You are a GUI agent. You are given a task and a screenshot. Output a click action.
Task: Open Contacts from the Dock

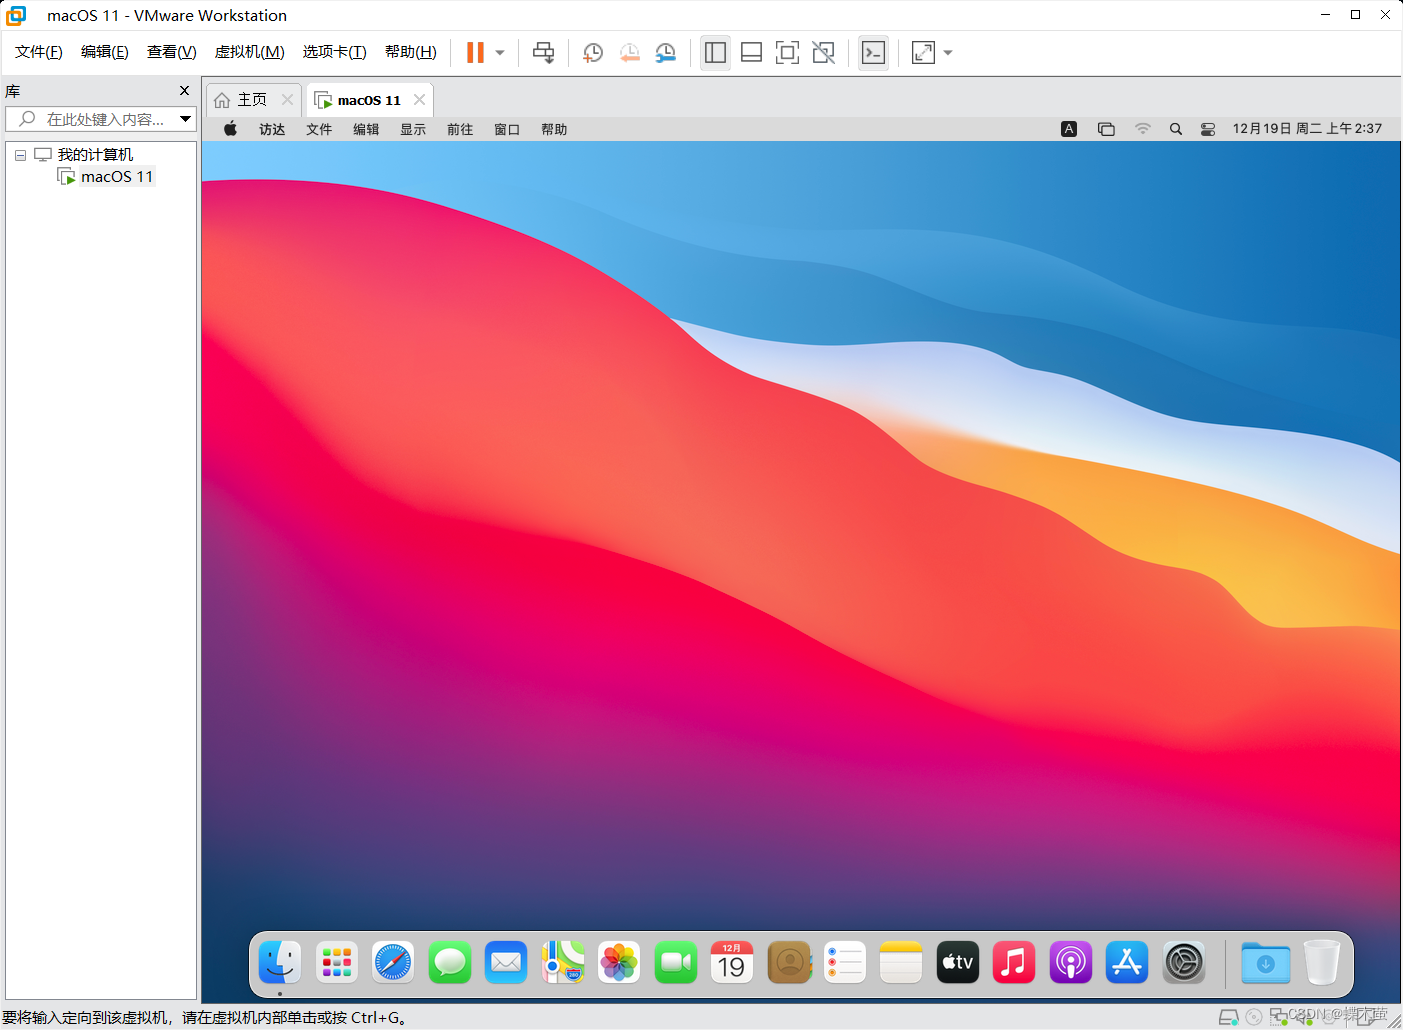point(789,963)
